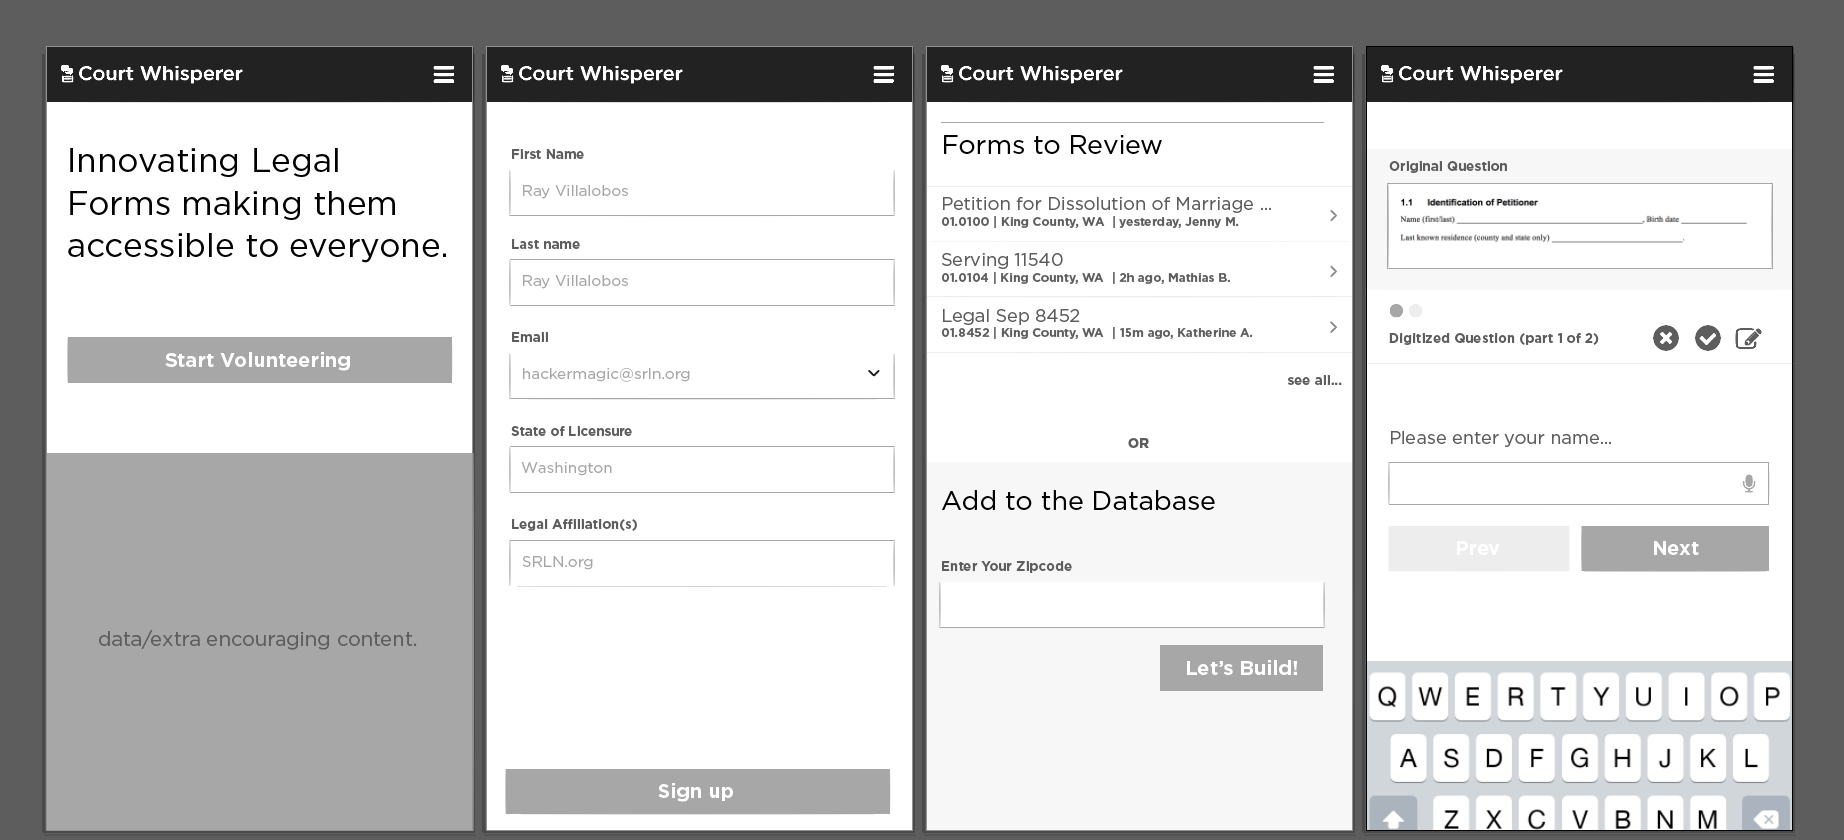Open the Original Question form thumbnail
Screen dimensions: 1844x840
tap(1579, 226)
